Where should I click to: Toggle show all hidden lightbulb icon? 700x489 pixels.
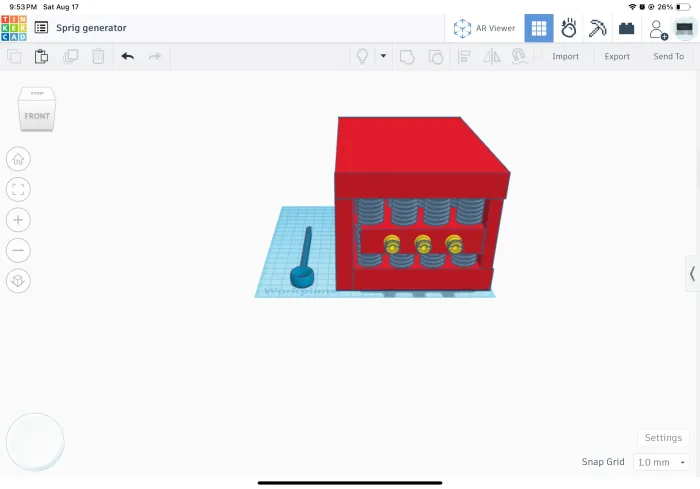362,56
